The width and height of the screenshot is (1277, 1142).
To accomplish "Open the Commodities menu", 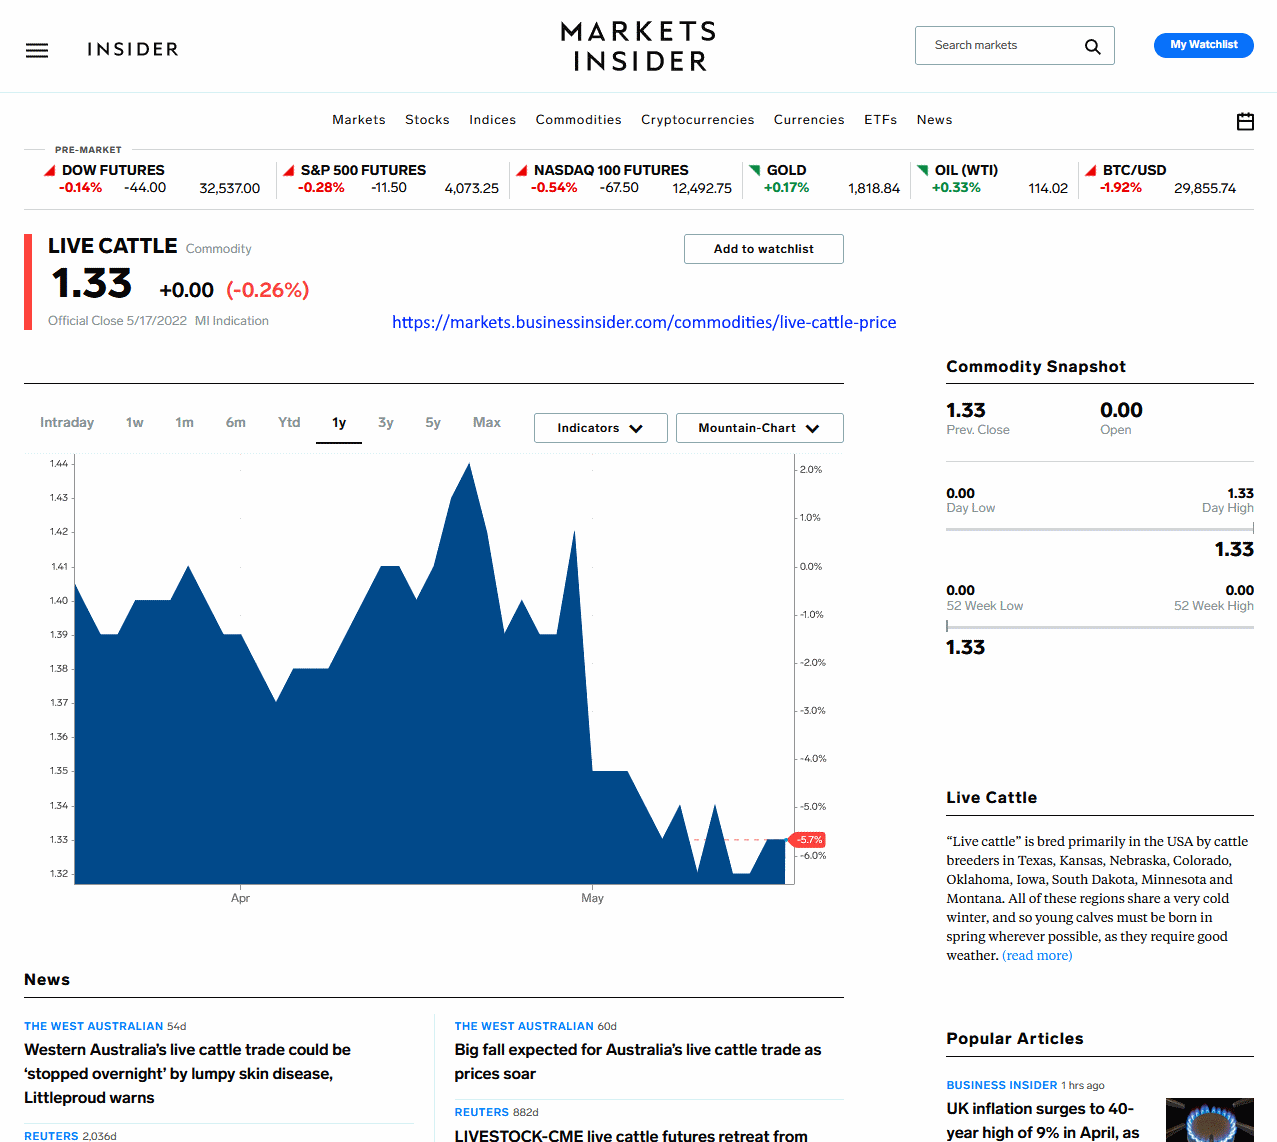I will tap(579, 120).
